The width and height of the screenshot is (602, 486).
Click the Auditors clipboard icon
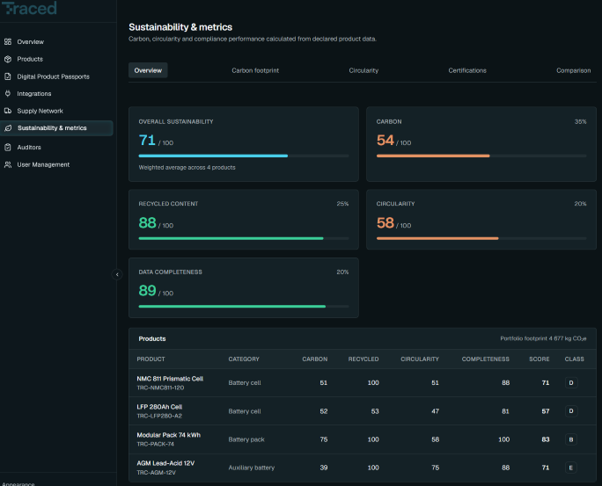pyautogui.click(x=8, y=147)
